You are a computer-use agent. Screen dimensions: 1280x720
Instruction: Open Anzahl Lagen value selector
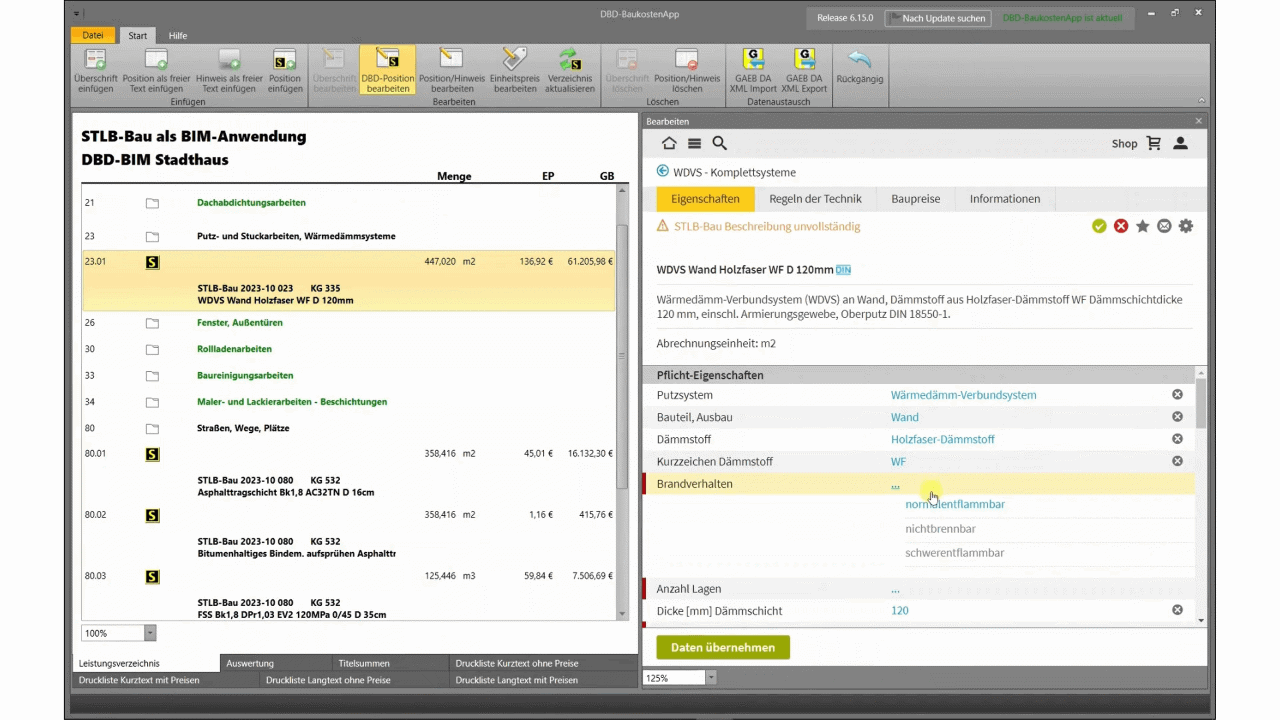[895, 589]
